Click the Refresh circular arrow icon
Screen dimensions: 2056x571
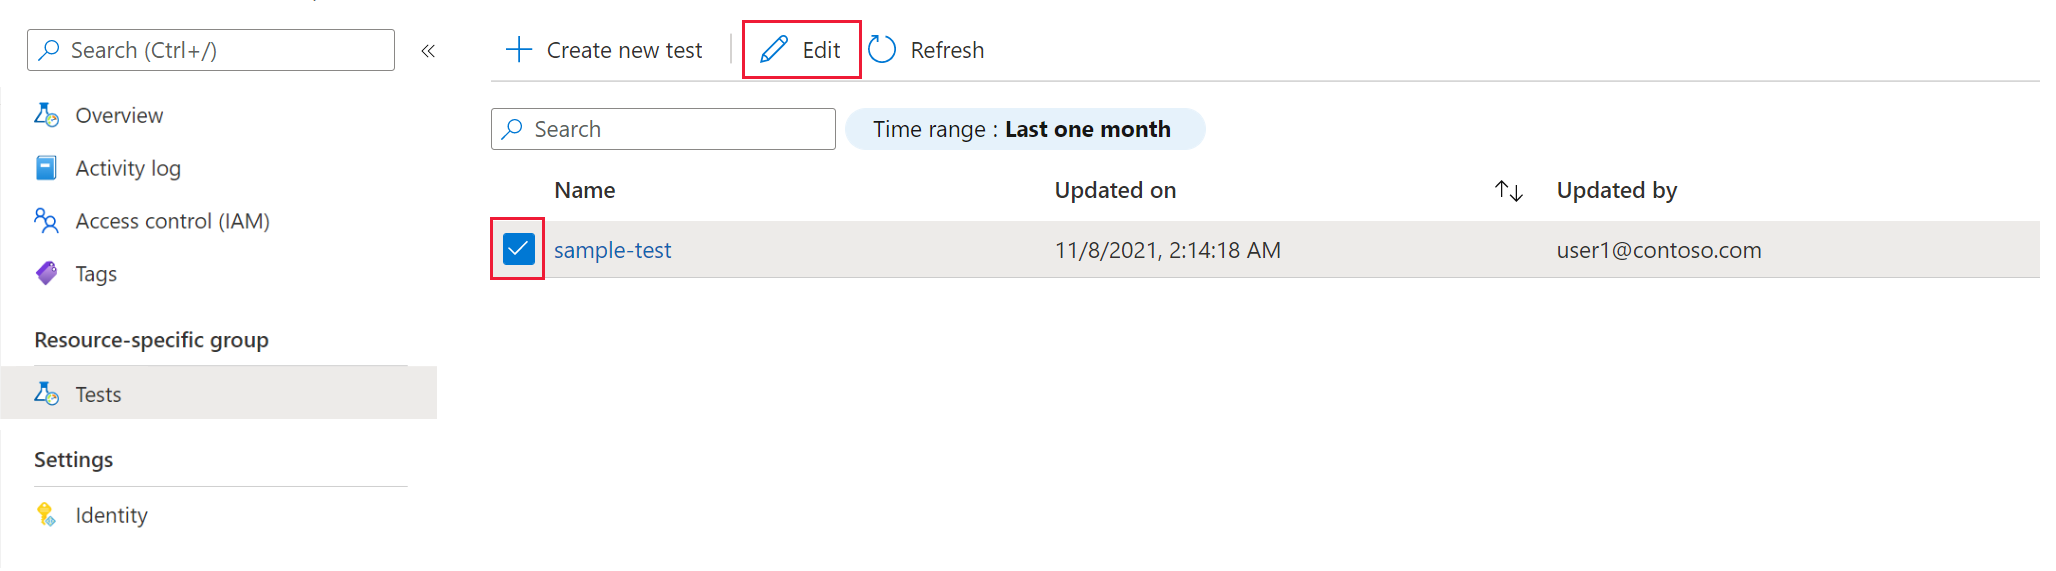[x=882, y=49]
